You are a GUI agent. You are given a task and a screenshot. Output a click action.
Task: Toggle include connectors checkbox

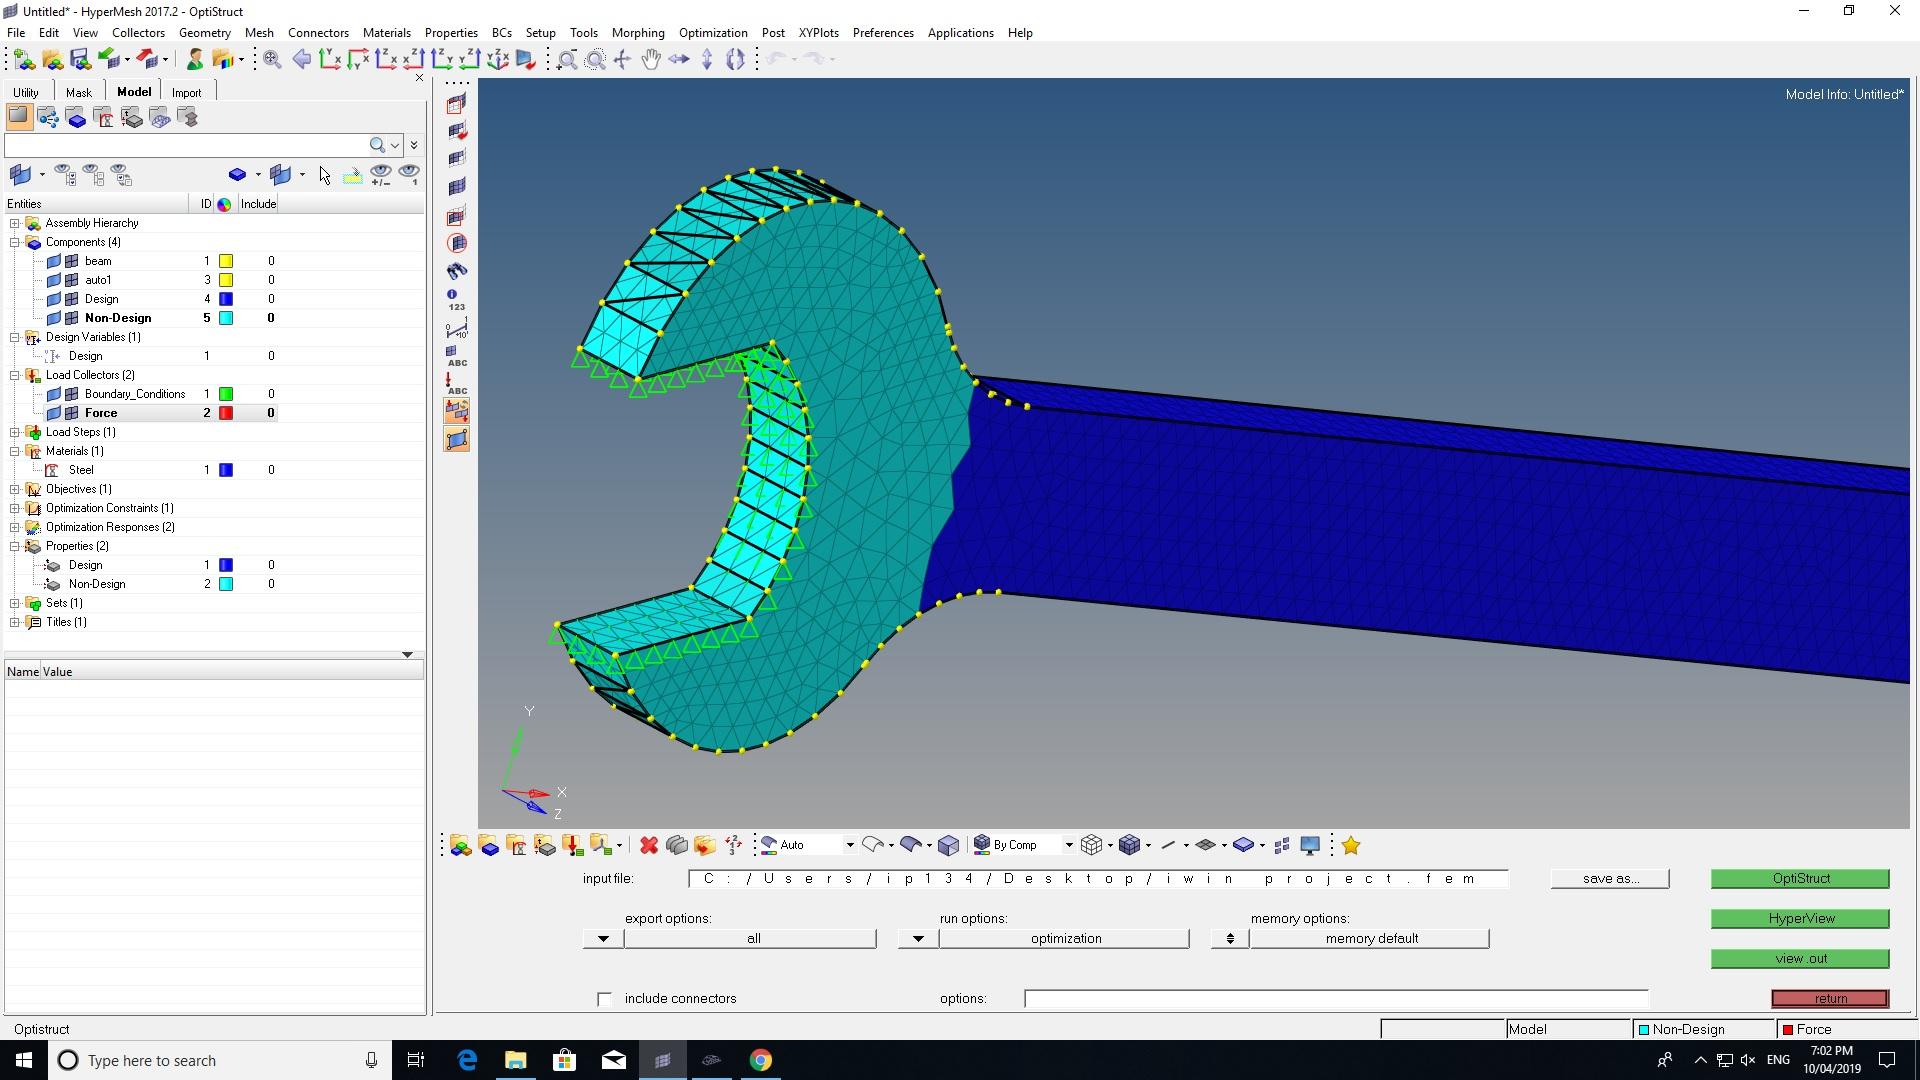[604, 998]
